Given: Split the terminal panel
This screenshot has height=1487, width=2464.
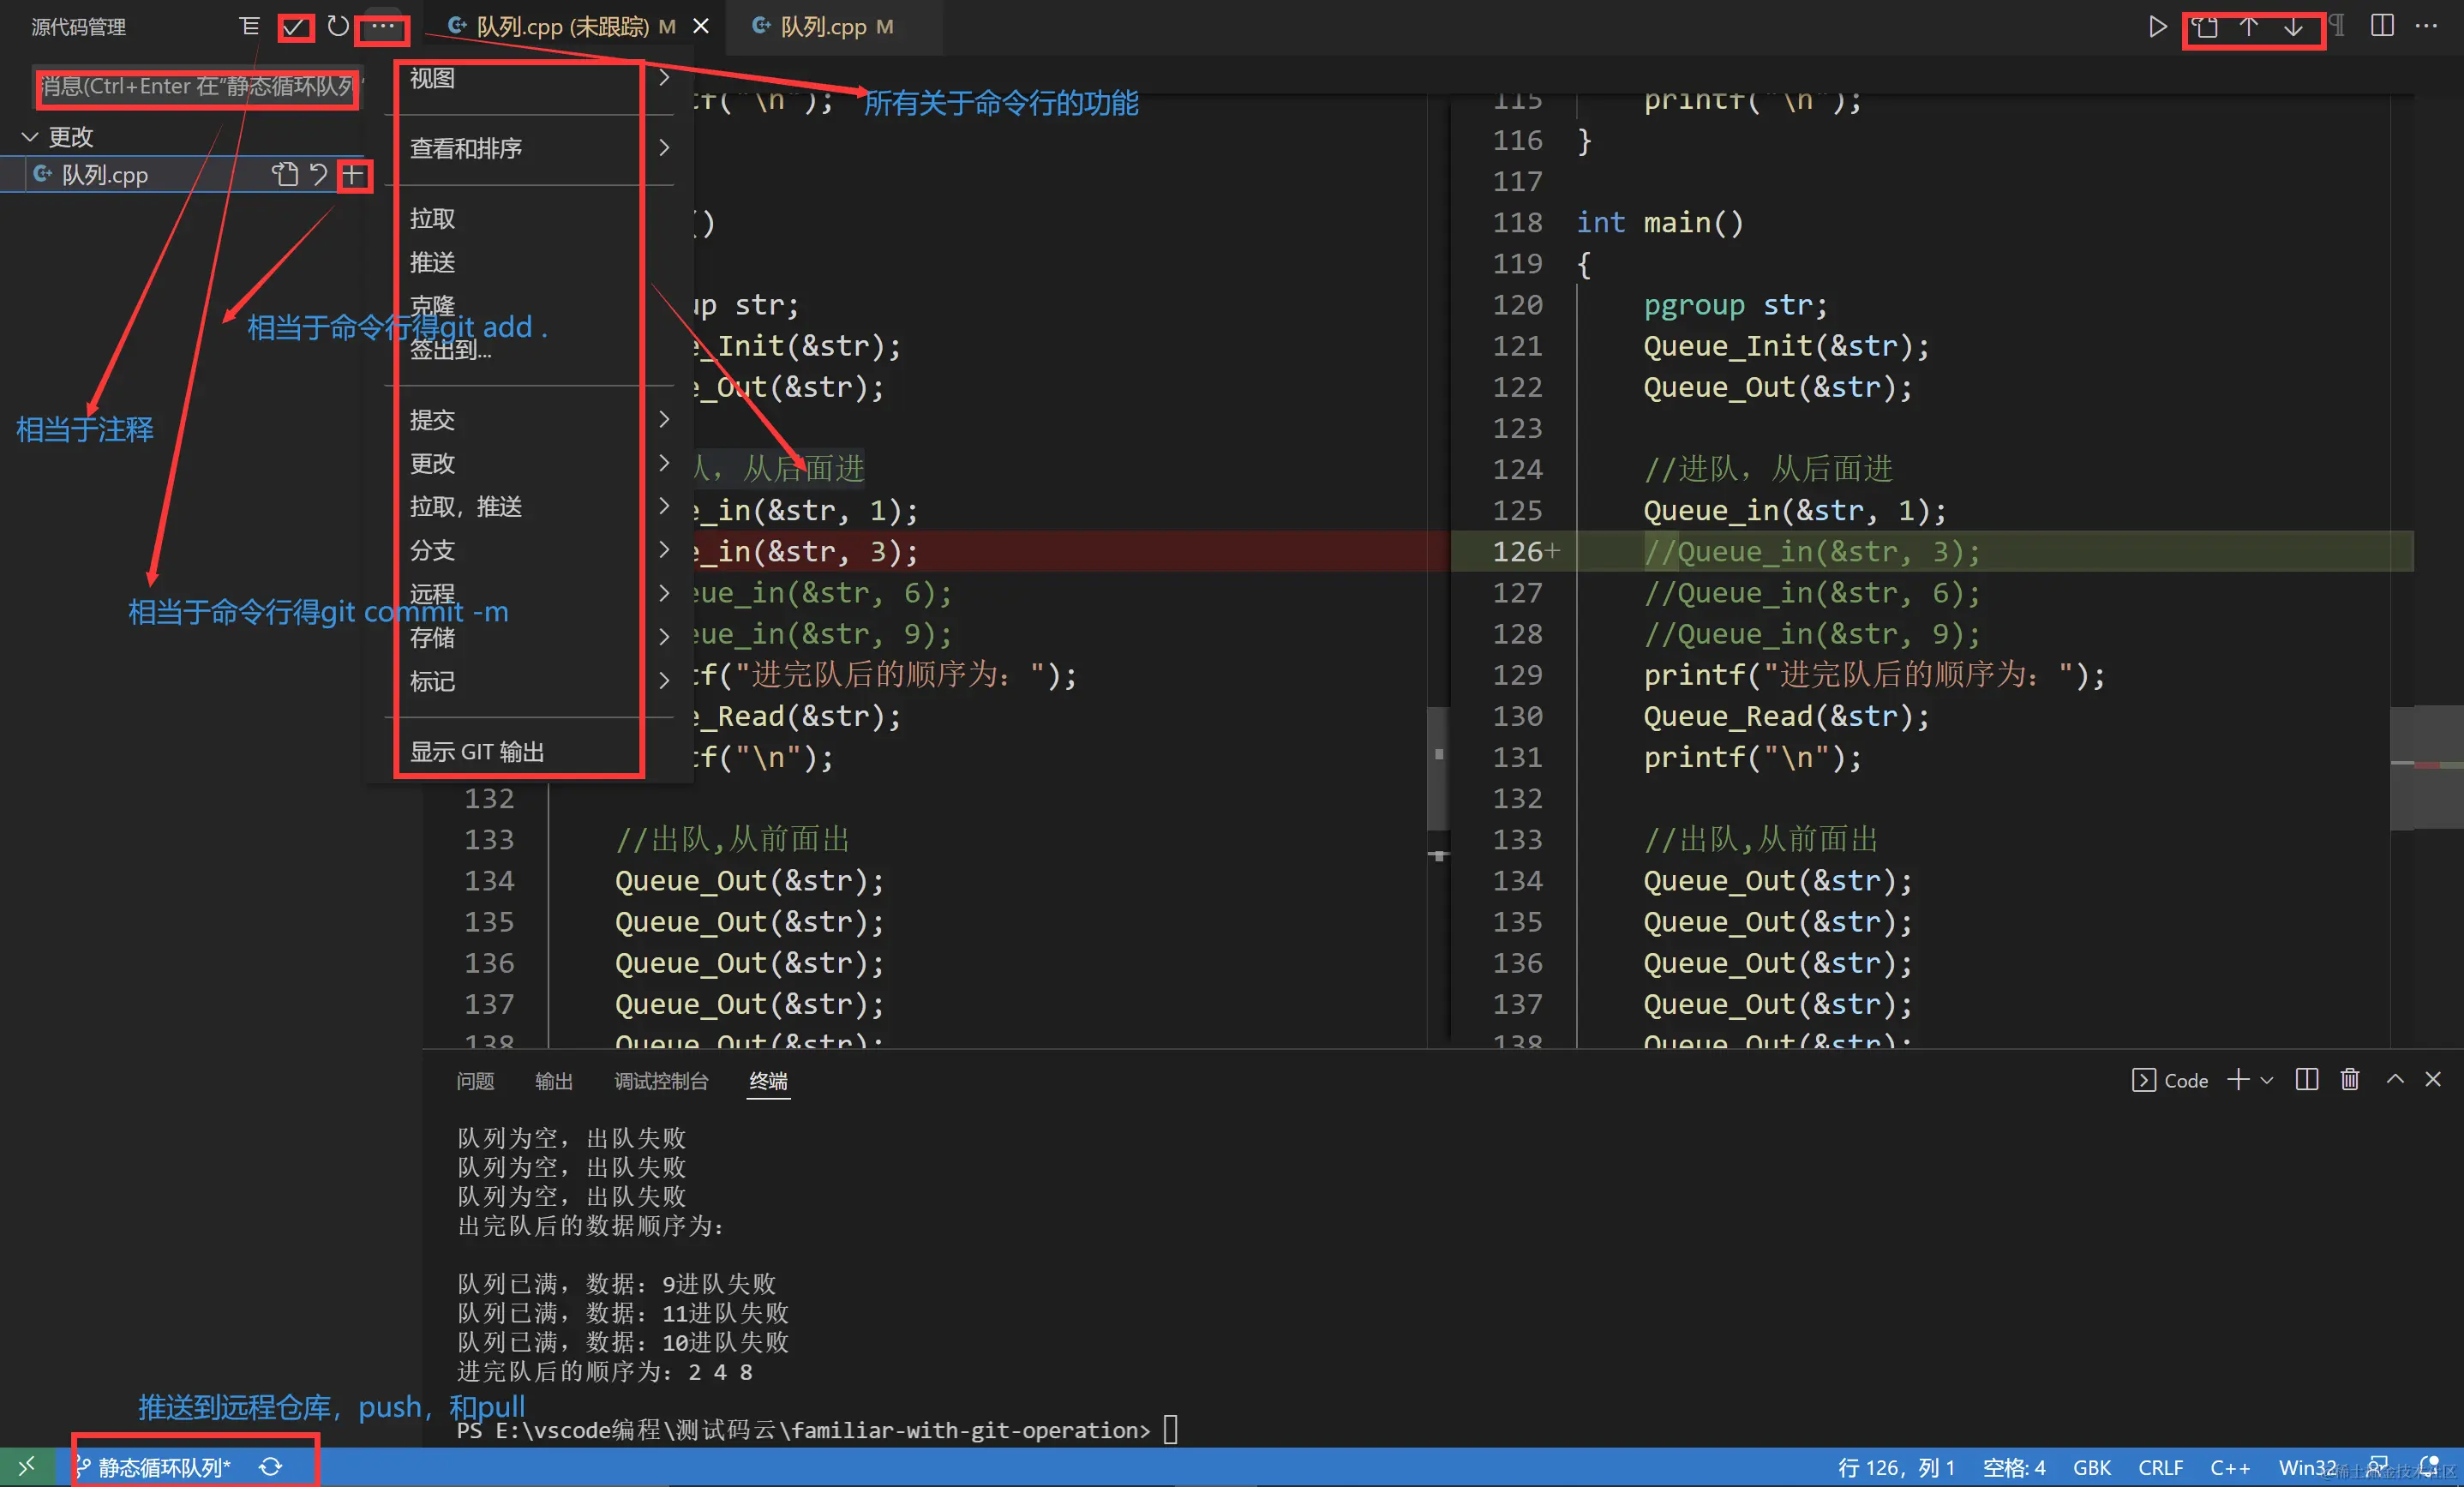Looking at the screenshot, I should point(2306,1079).
